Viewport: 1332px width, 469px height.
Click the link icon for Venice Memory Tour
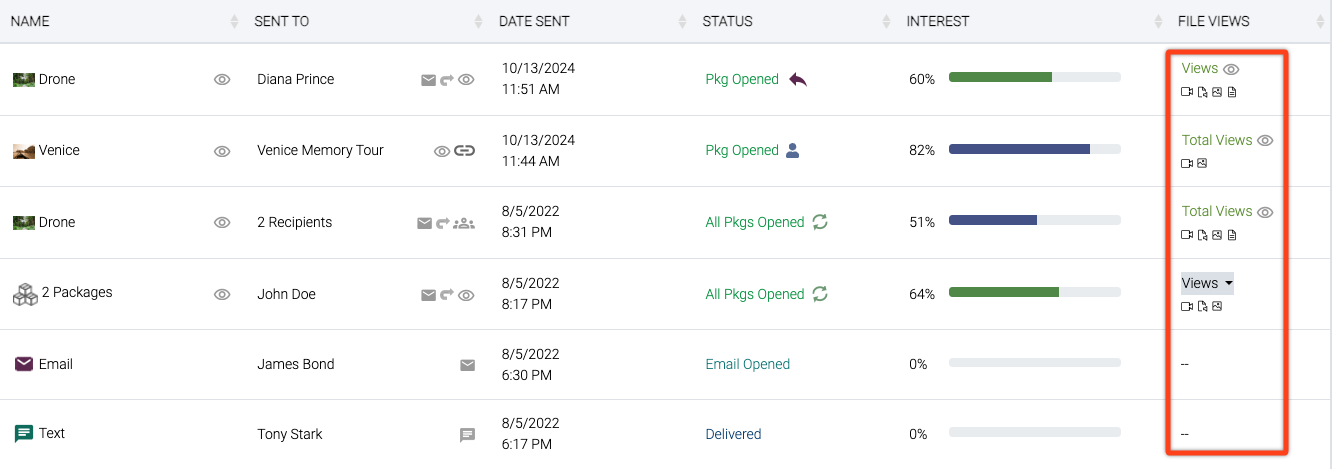pos(464,151)
